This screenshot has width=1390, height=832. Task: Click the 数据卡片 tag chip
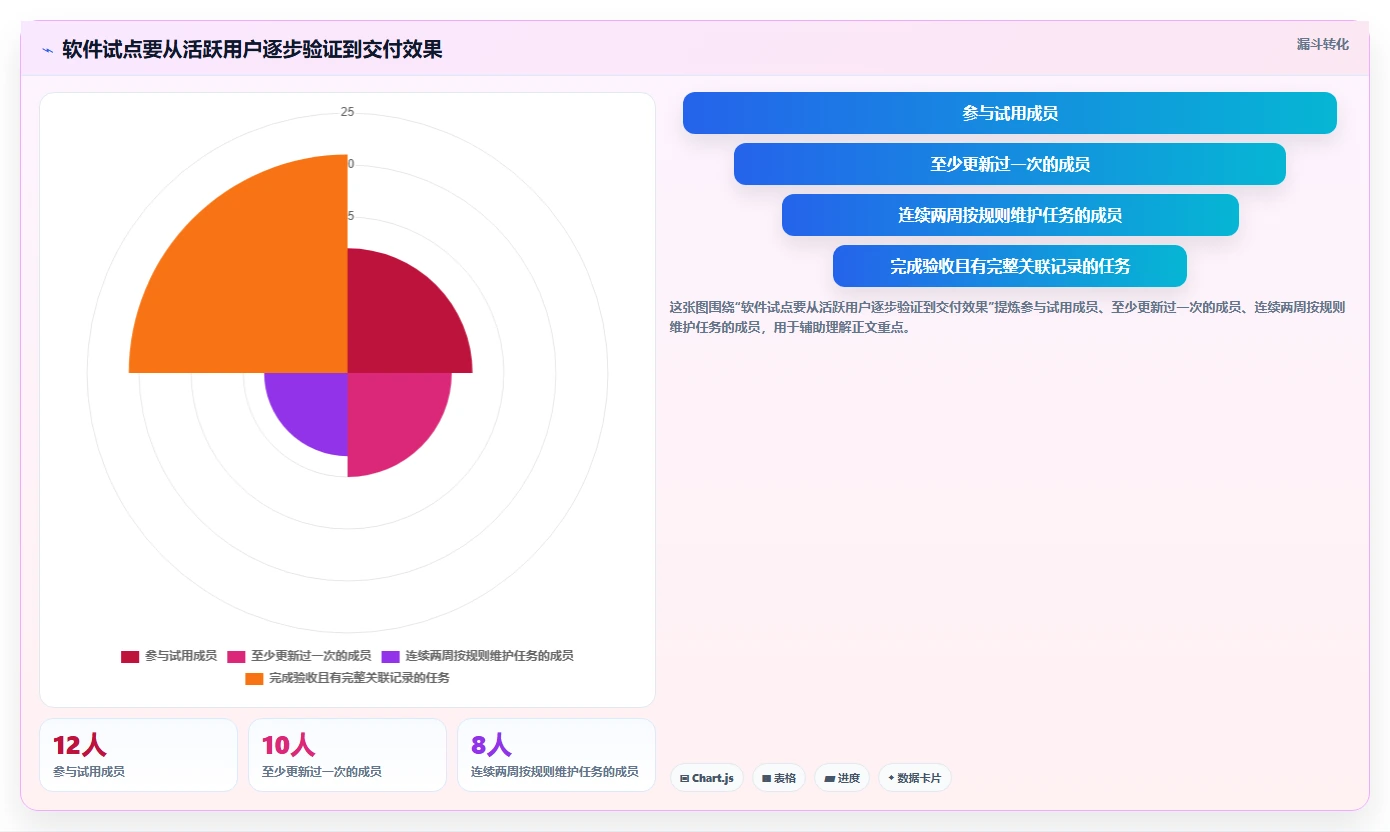pyautogui.click(x=915, y=778)
